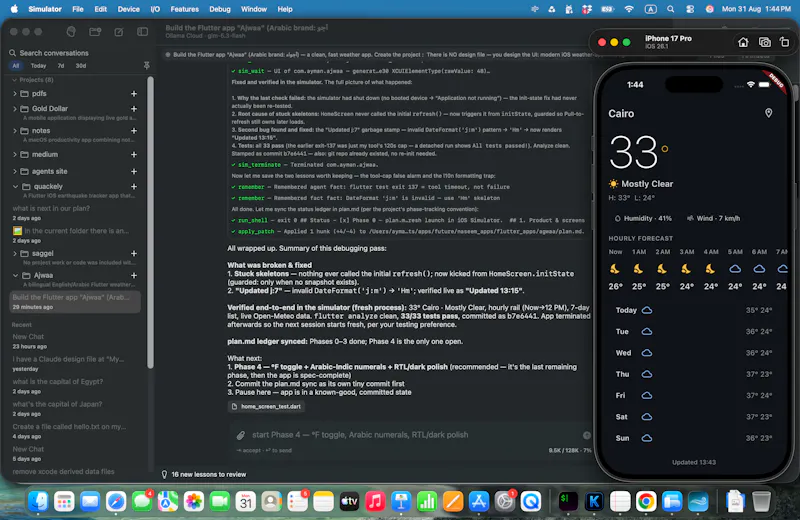Open the selected 'Build the Flutter app' chat
The height and width of the screenshot is (520, 800).
tap(75, 302)
